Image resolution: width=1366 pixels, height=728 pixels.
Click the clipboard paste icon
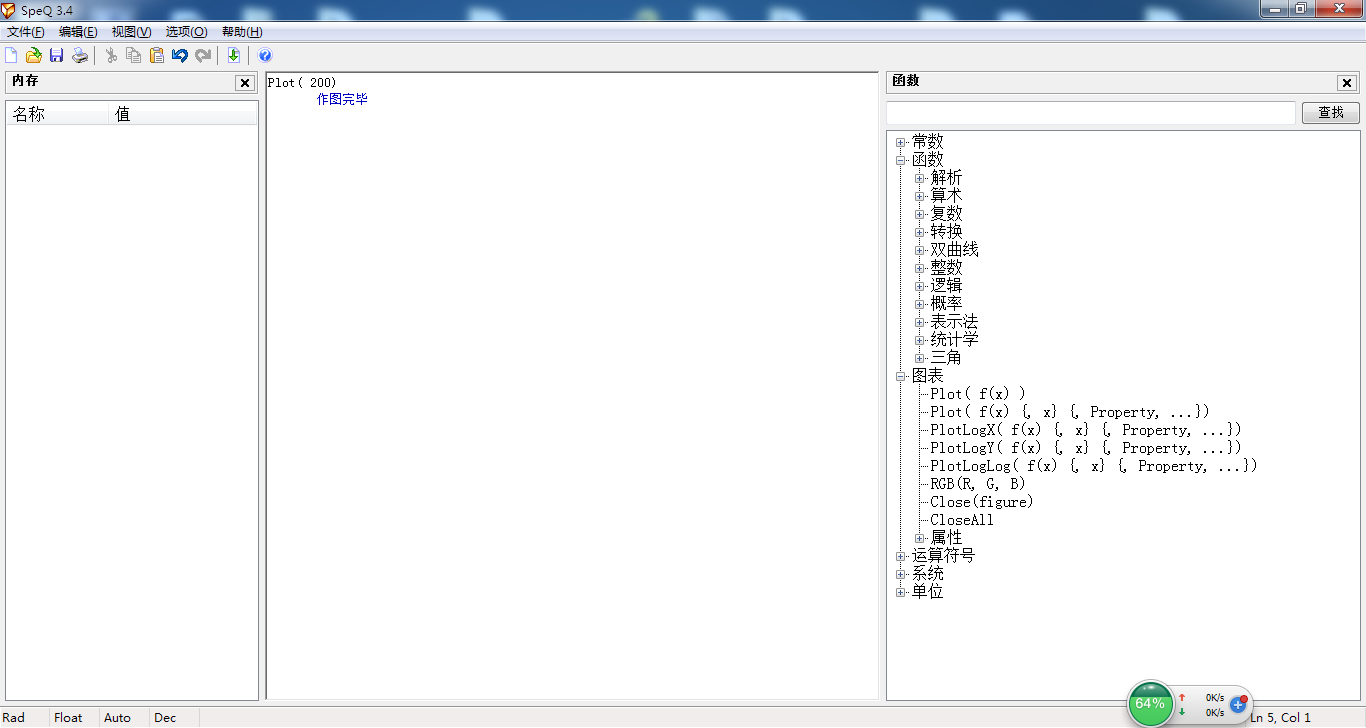pos(157,56)
